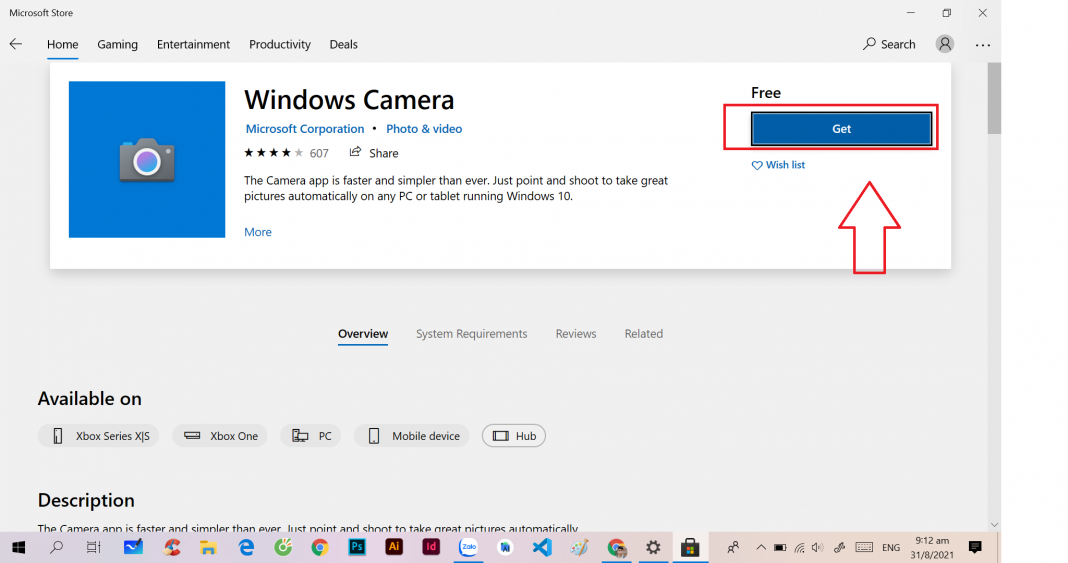This screenshot has height=563, width=1068.
Task: Expand the description with More
Action: [x=258, y=232]
